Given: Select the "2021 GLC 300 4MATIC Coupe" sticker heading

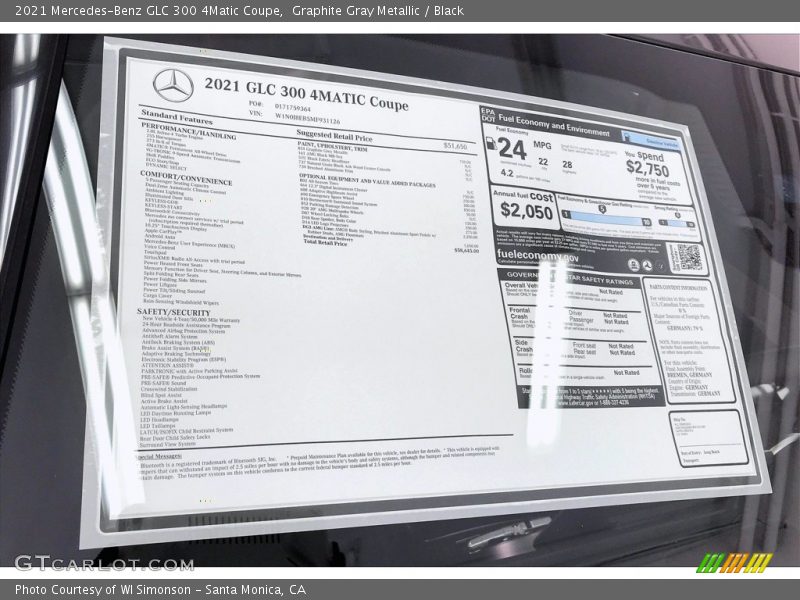Looking at the screenshot, I should pos(307,93).
